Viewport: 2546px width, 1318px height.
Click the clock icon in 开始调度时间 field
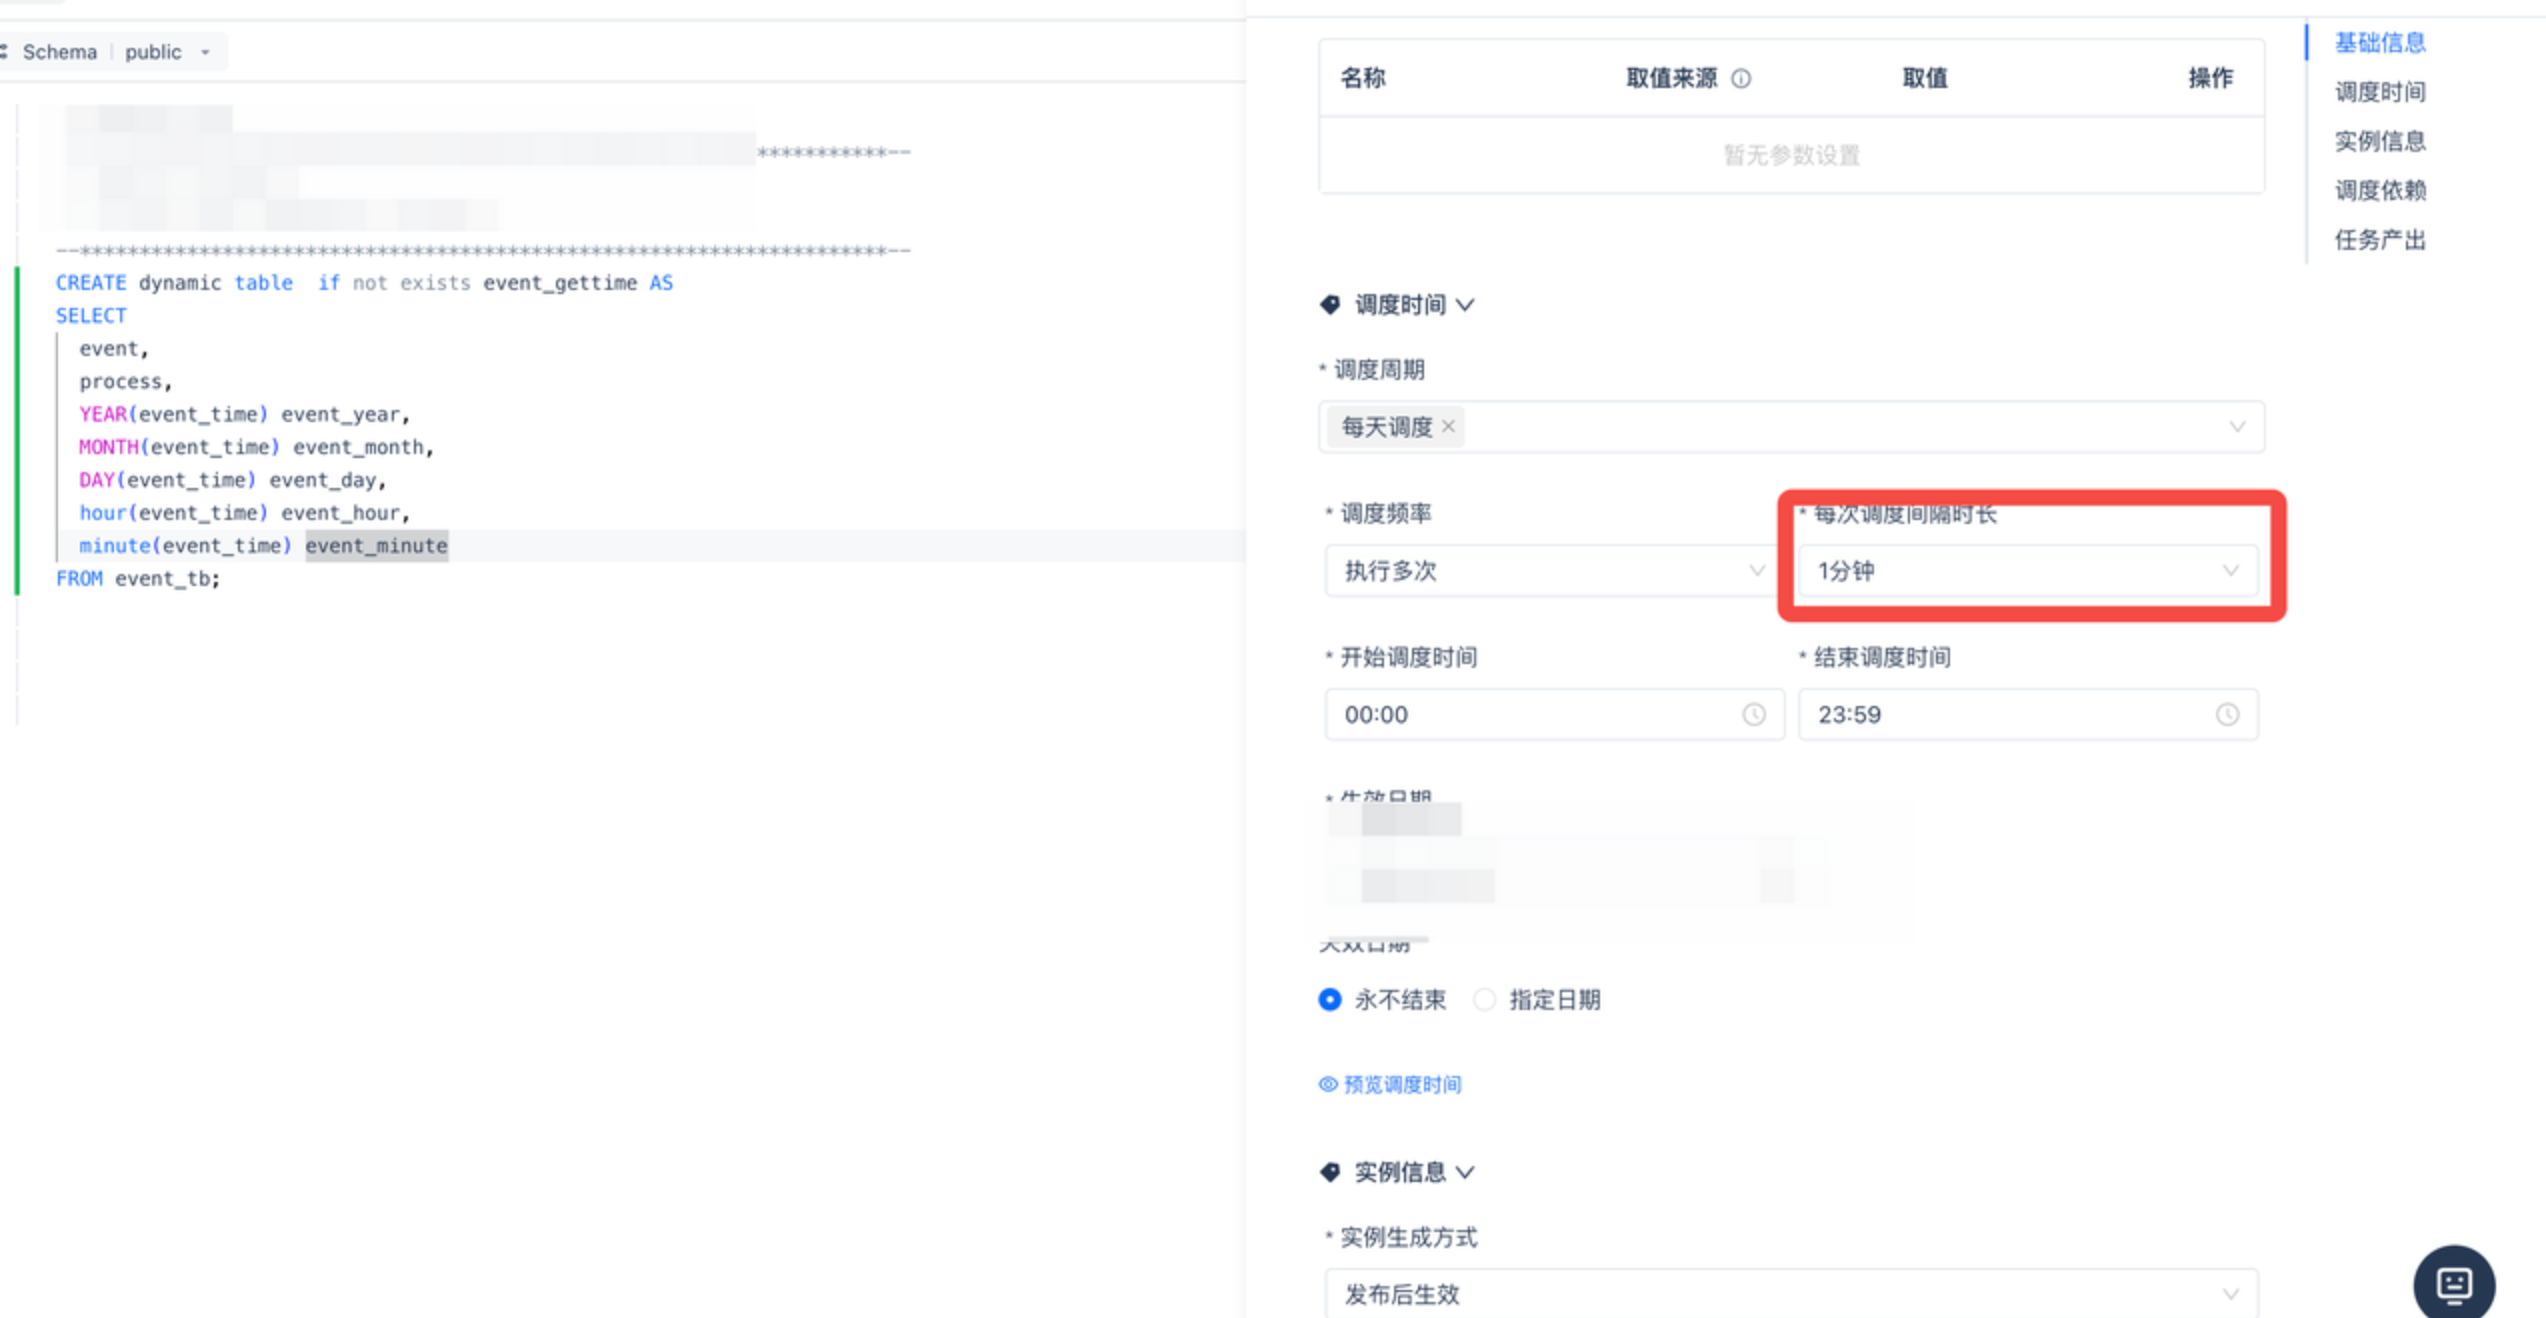(x=1753, y=714)
